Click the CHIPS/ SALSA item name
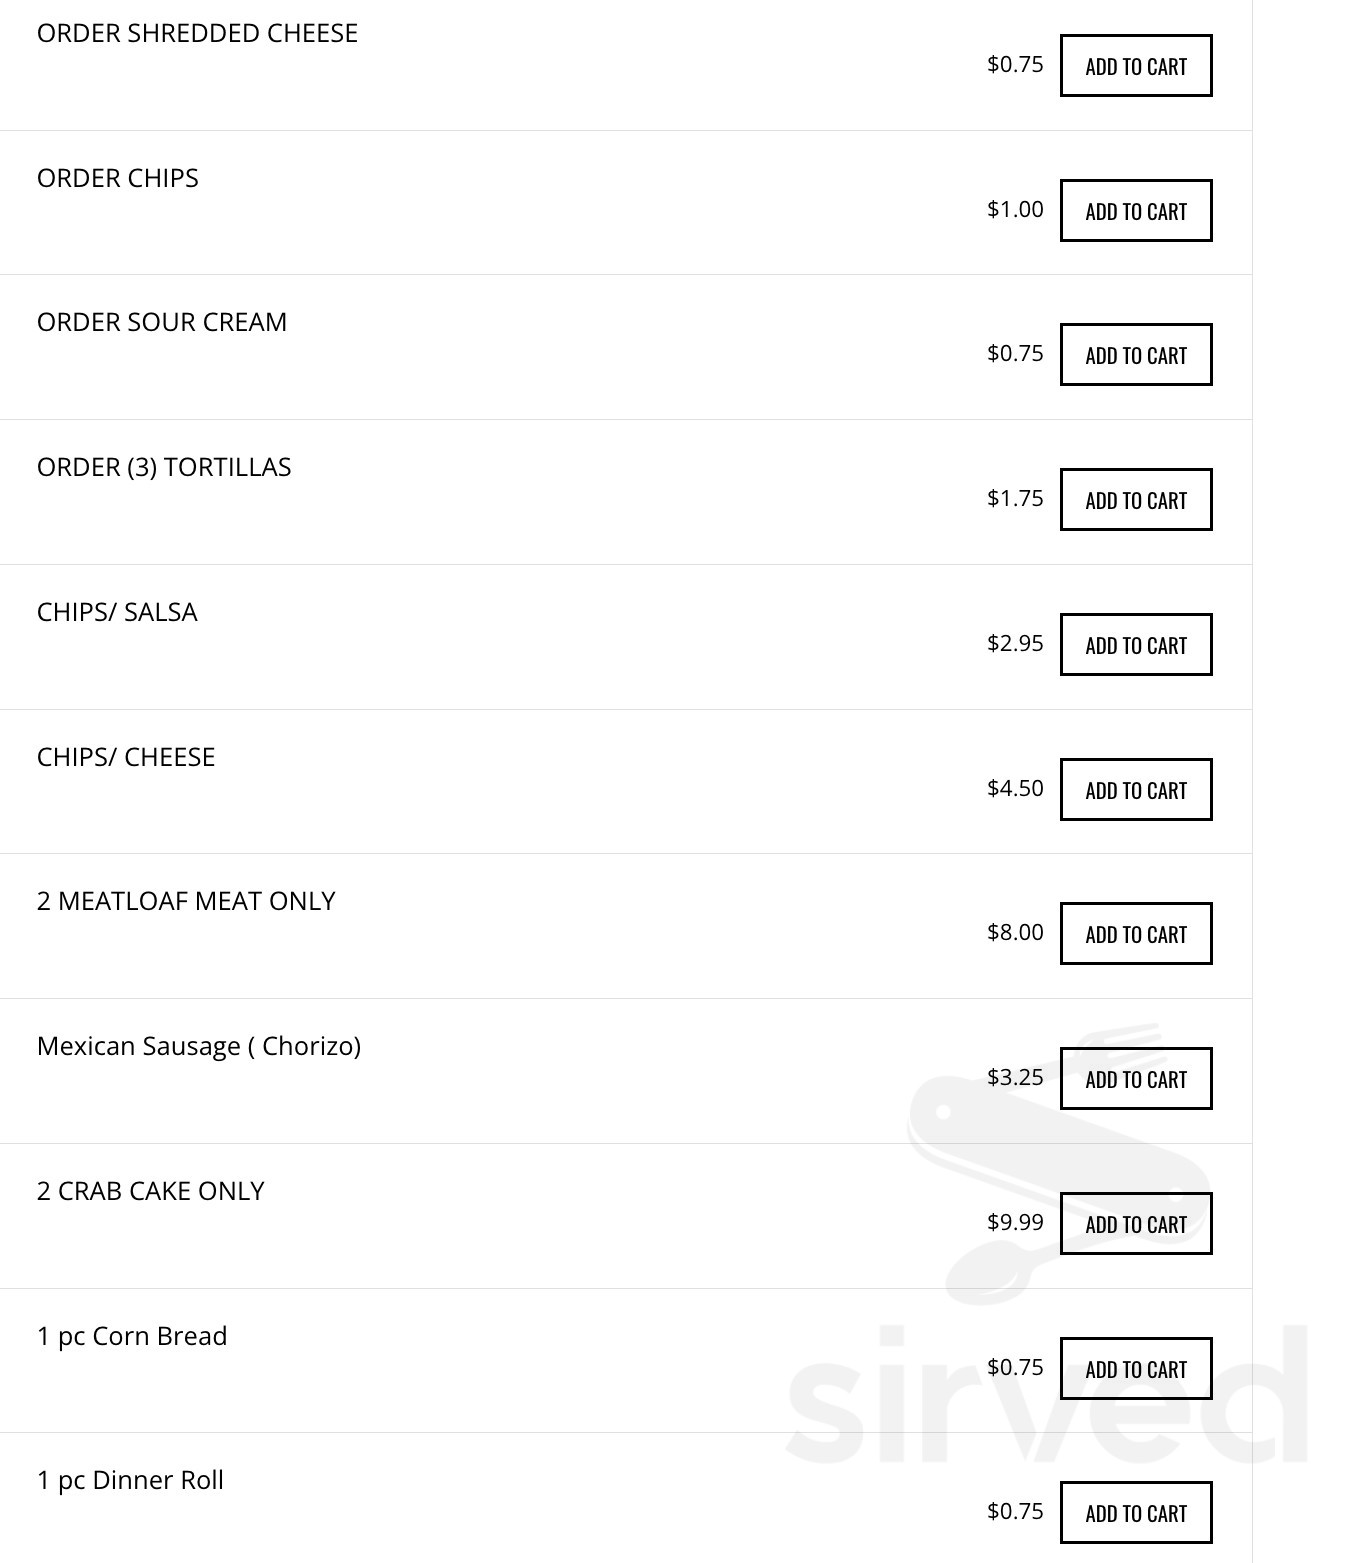This screenshot has height=1563, width=1371. point(117,612)
